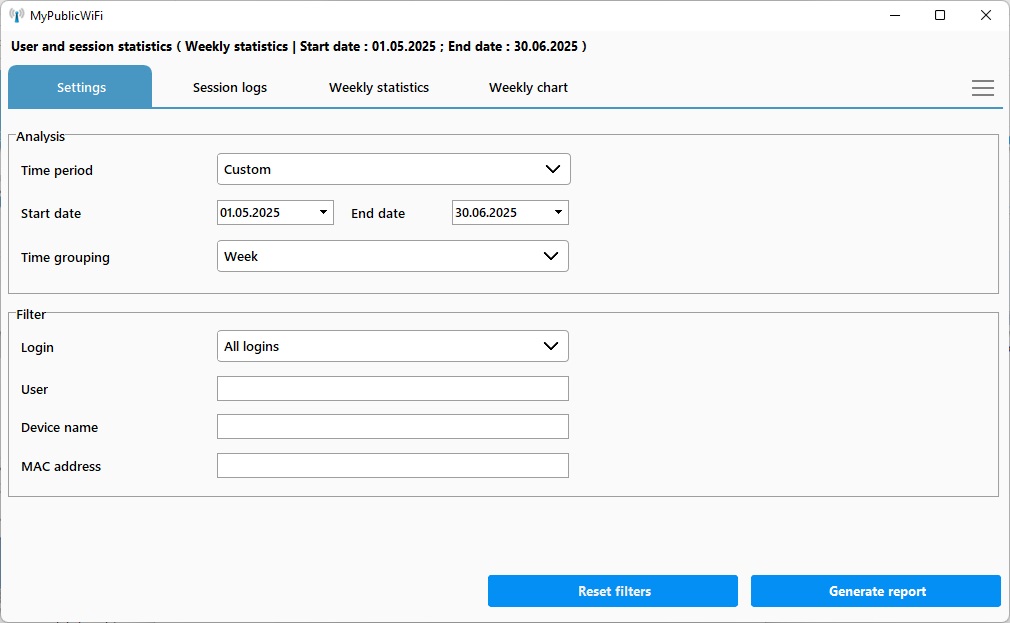
Task: Click the User filter text field
Action: tap(392, 389)
